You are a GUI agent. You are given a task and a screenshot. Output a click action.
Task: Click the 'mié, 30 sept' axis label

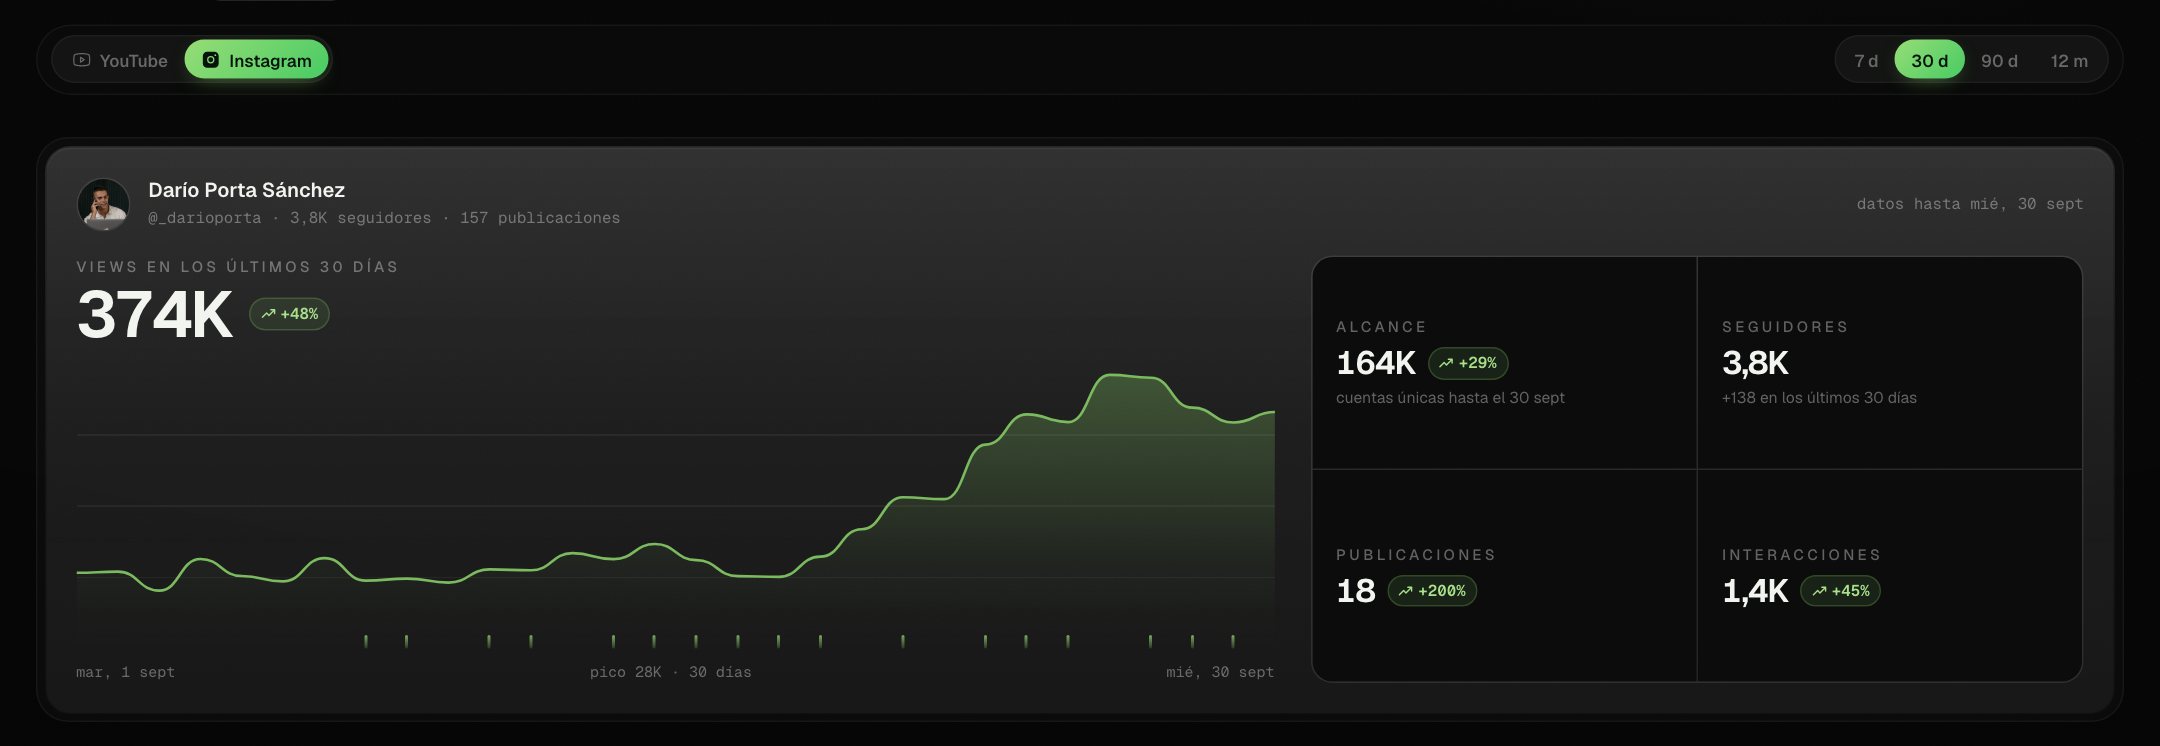[x=1220, y=672]
